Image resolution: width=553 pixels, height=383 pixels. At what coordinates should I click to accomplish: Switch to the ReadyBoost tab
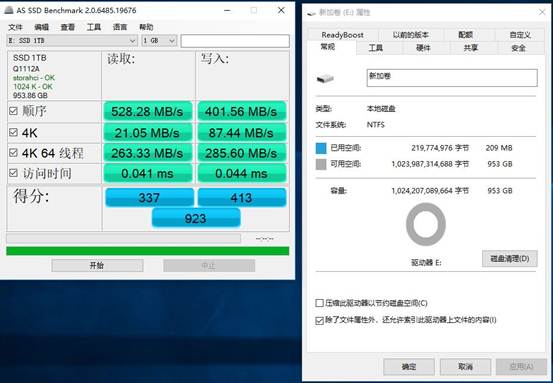[342, 35]
